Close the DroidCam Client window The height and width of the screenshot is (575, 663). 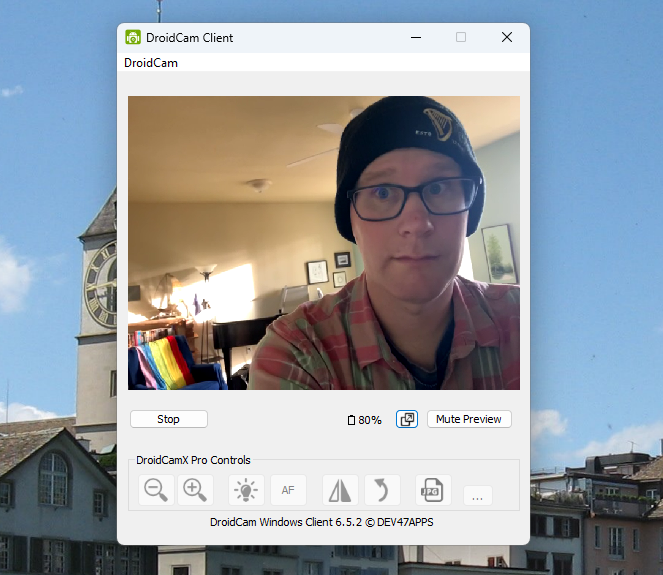coord(507,37)
